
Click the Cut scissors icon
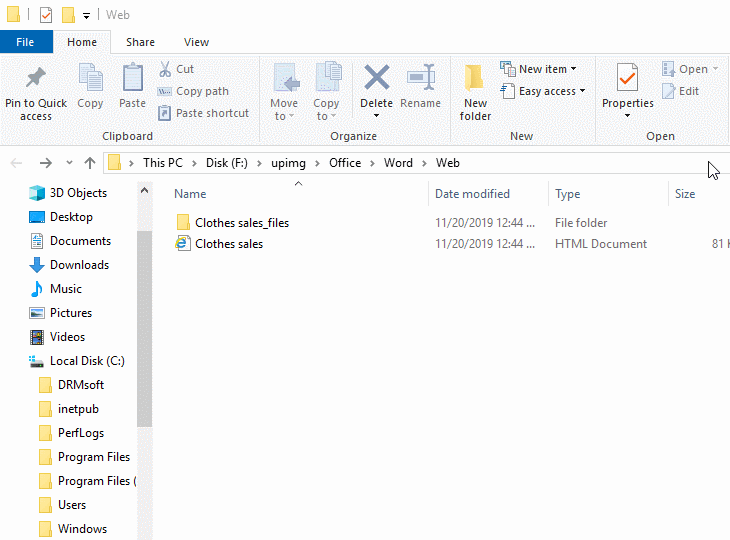[x=165, y=69]
